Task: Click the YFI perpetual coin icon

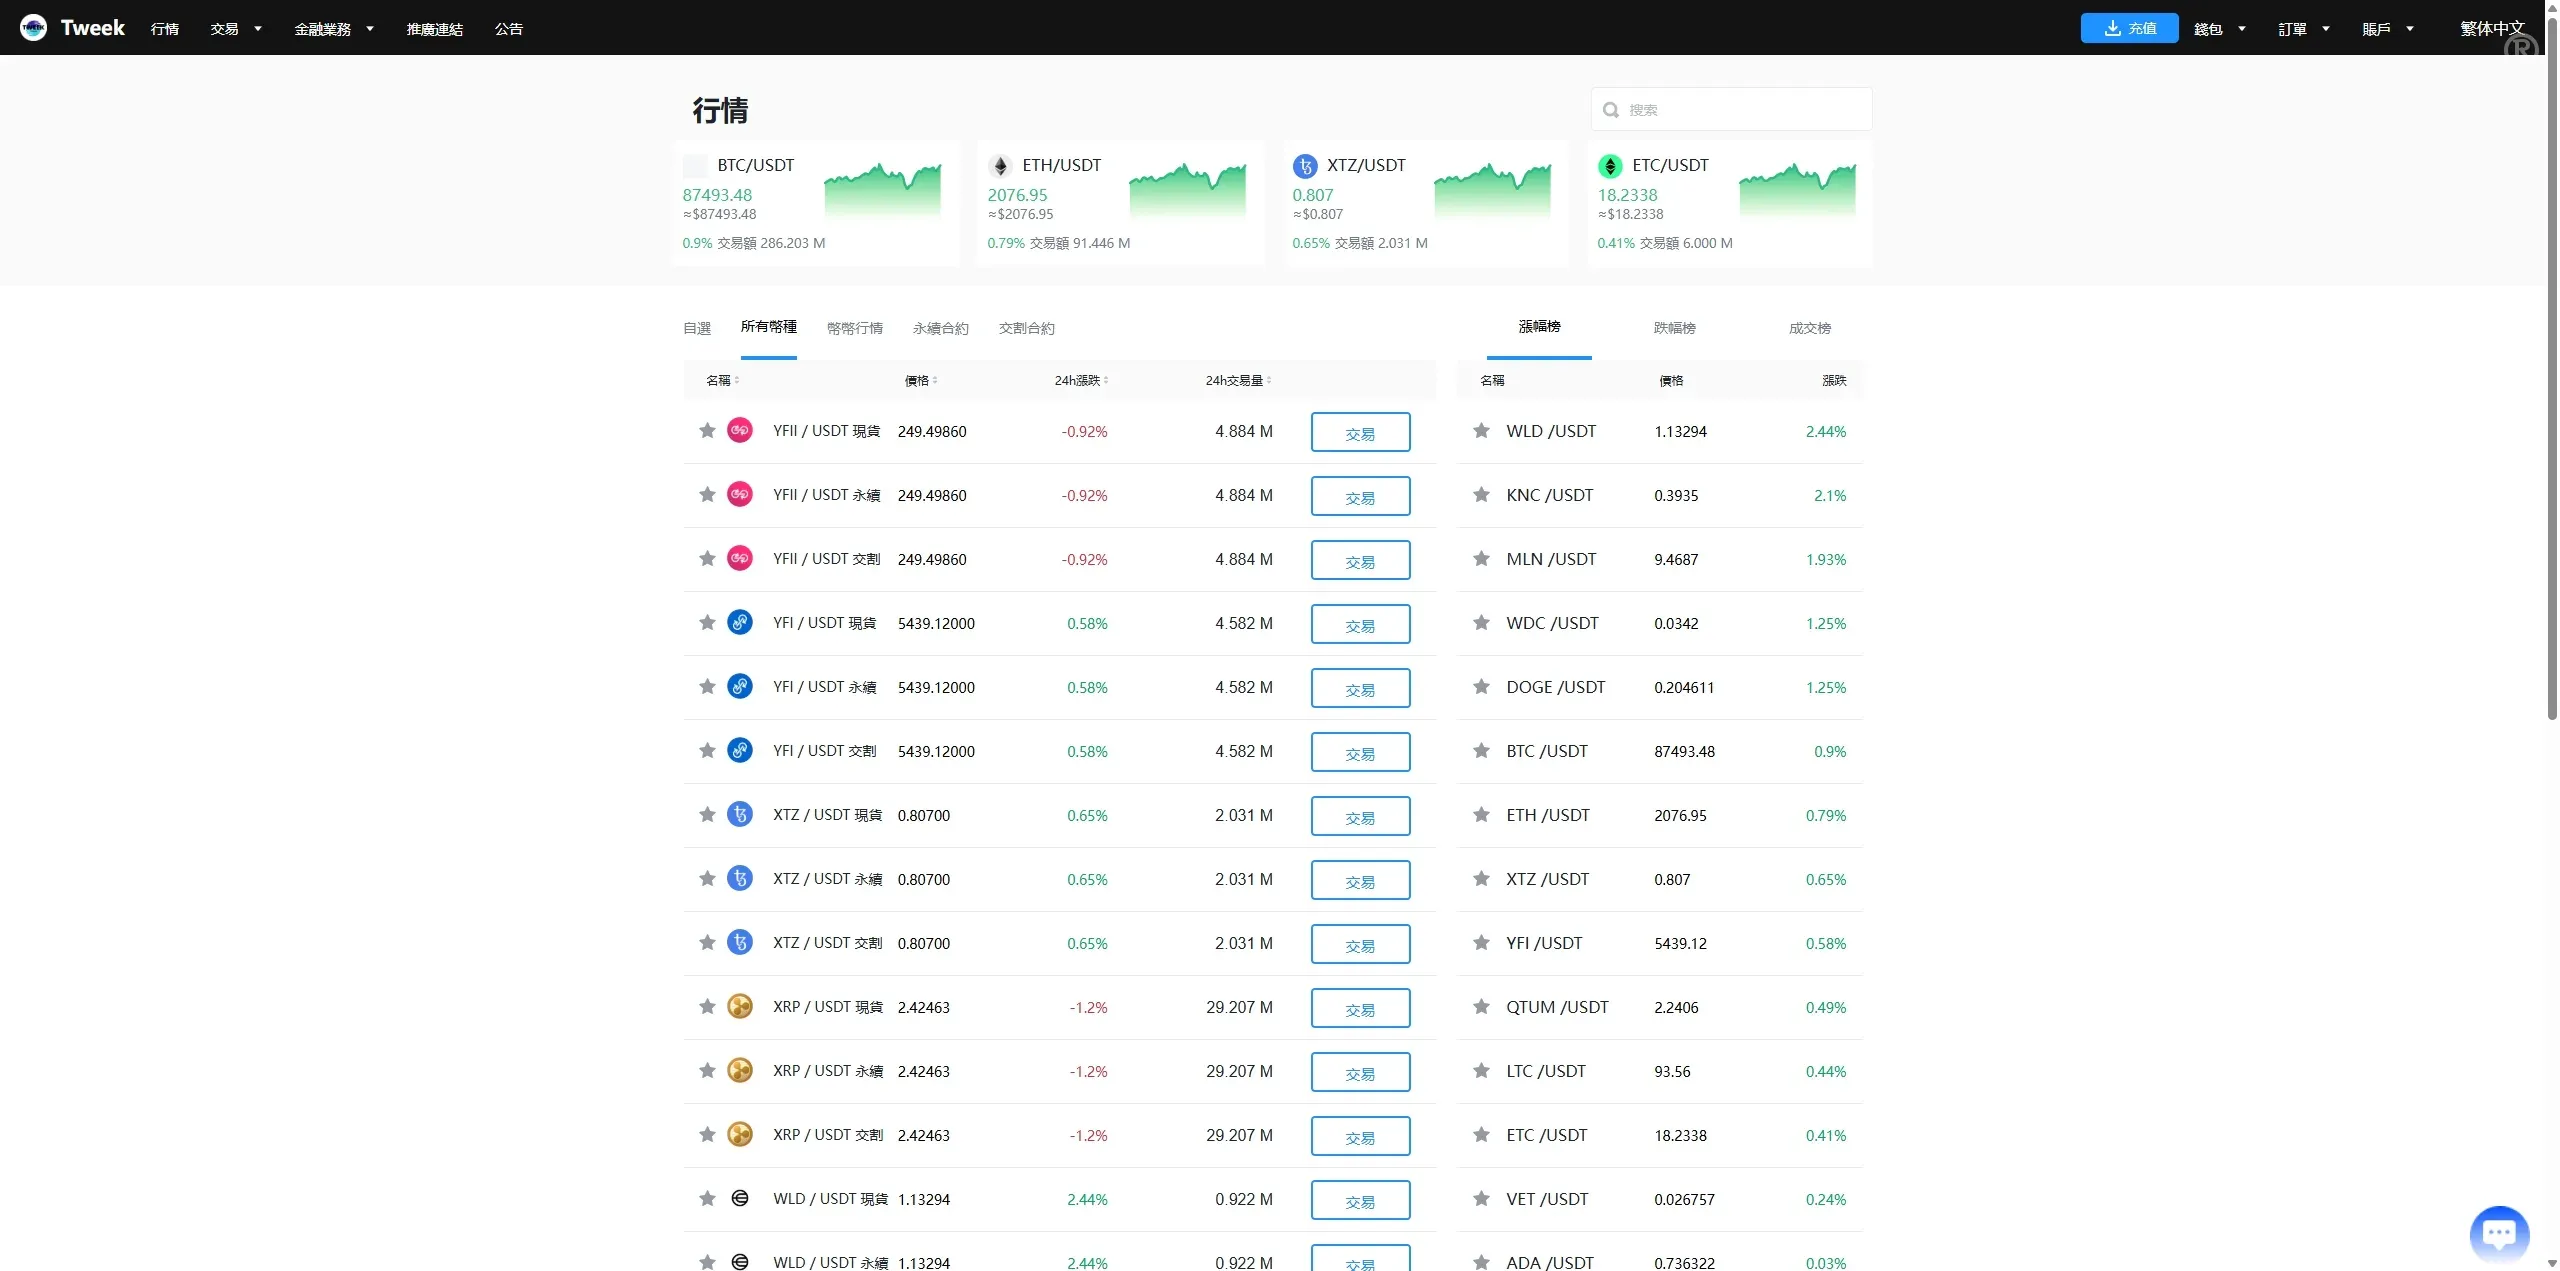Action: tap(740, 687)
